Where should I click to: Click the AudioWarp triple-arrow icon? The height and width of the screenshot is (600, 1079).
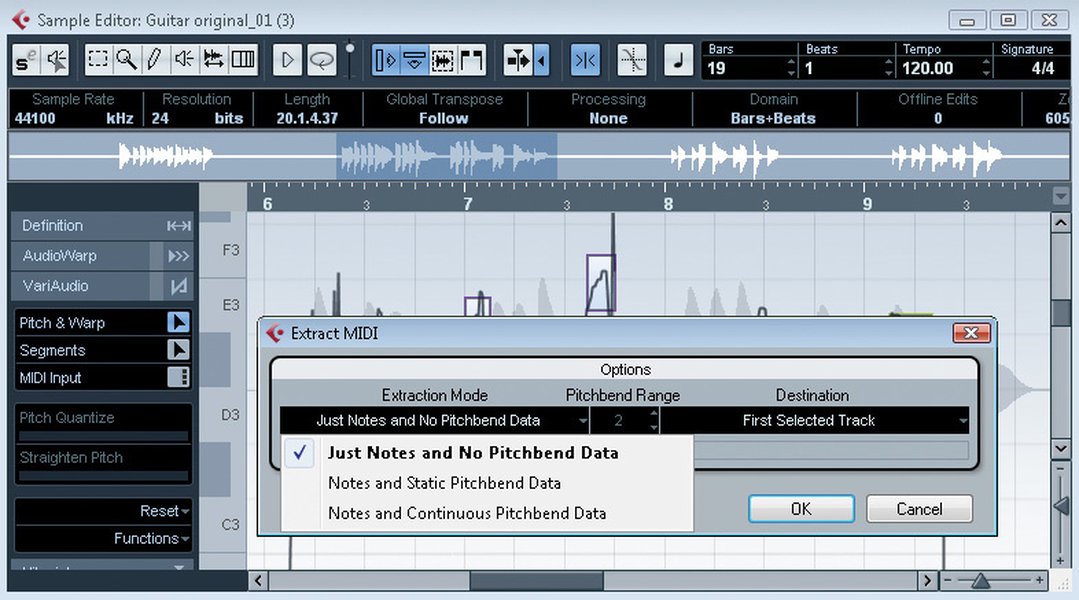[x=178, y=256]
